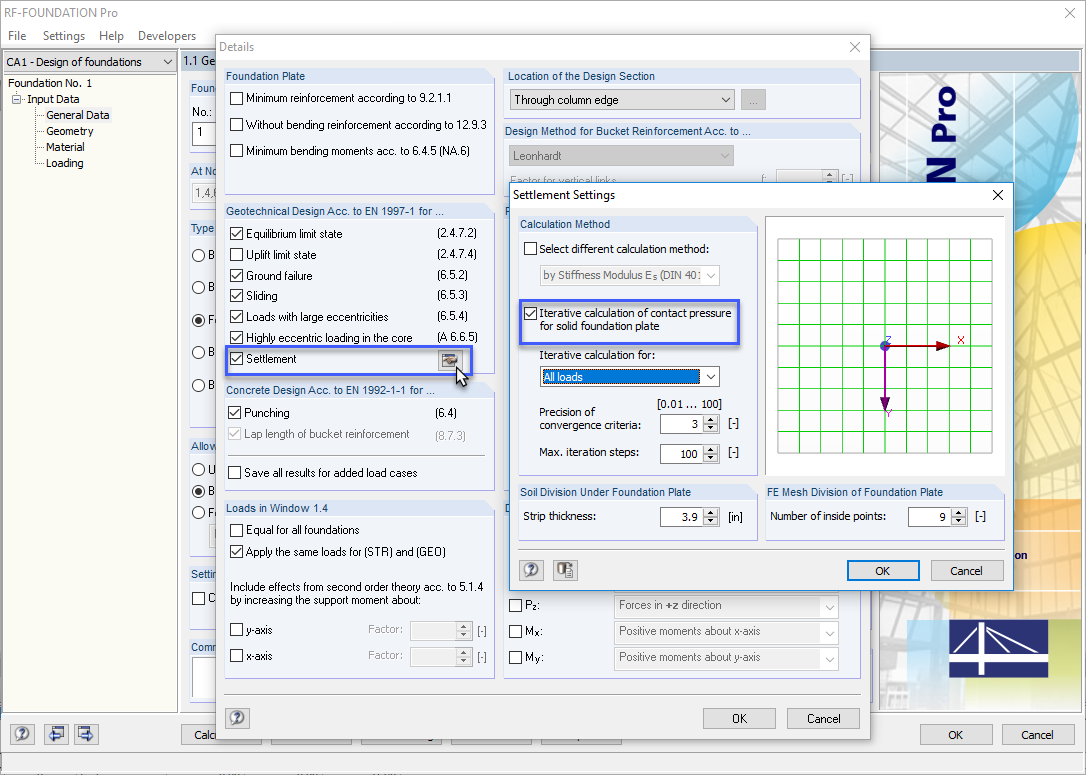Screen dimensions: 1086x775
Task: Open the Settings menu
Action: point(63,35)
